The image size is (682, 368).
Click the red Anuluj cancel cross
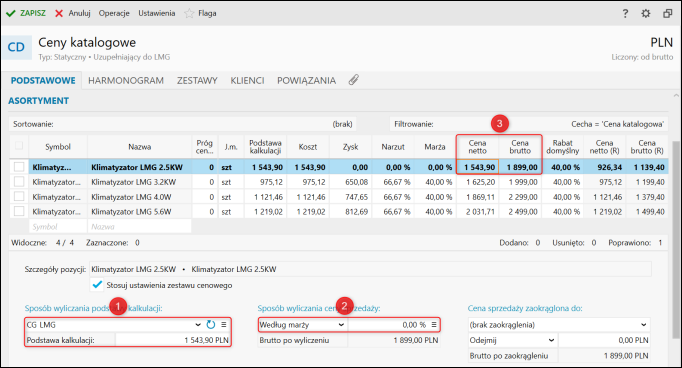tap(59, 13)
